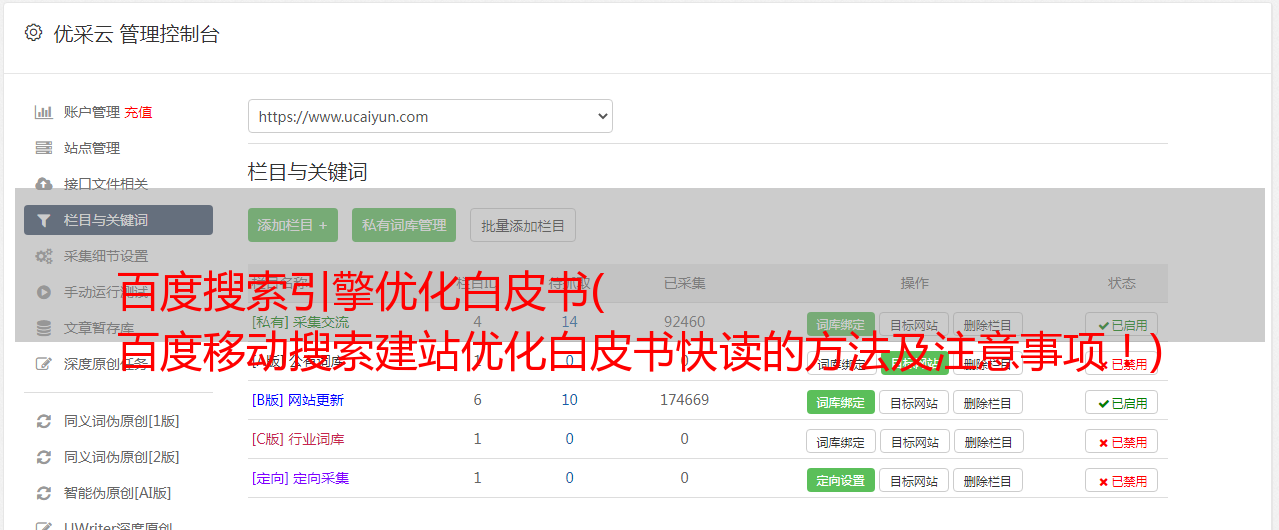The image size is (1279, 530).
Task: Click the 状态 column header
Action: (x=1122, y=283)
